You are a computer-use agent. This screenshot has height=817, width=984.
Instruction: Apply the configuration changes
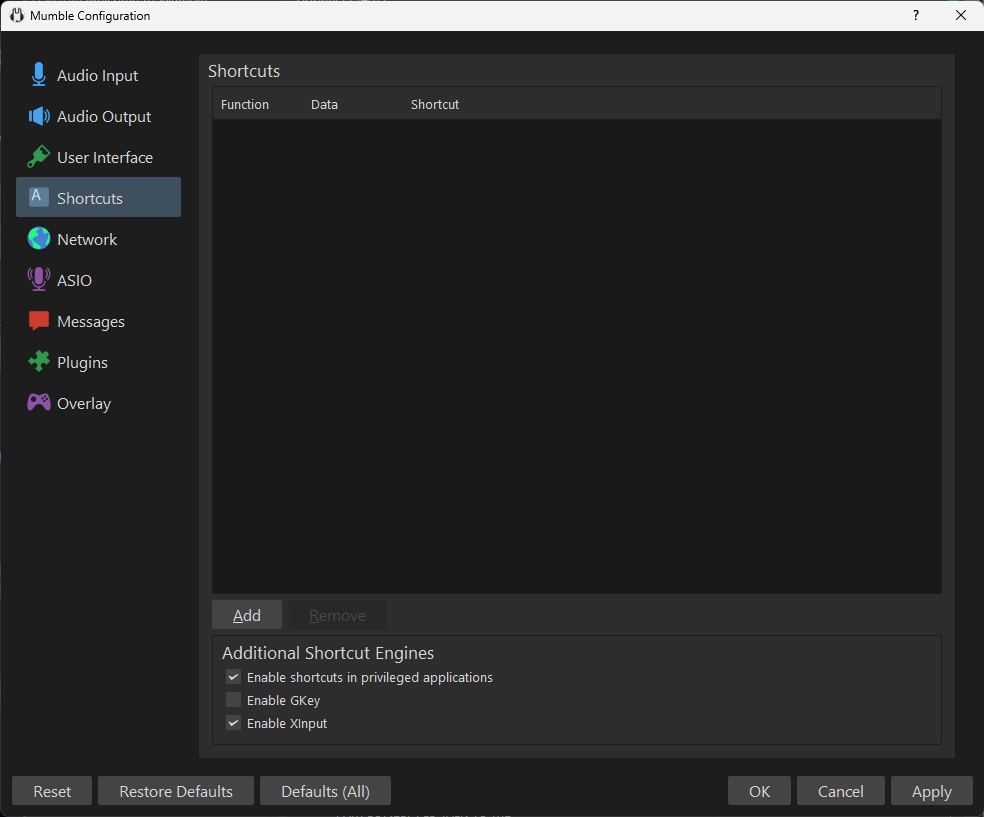[x=931, y=790]
